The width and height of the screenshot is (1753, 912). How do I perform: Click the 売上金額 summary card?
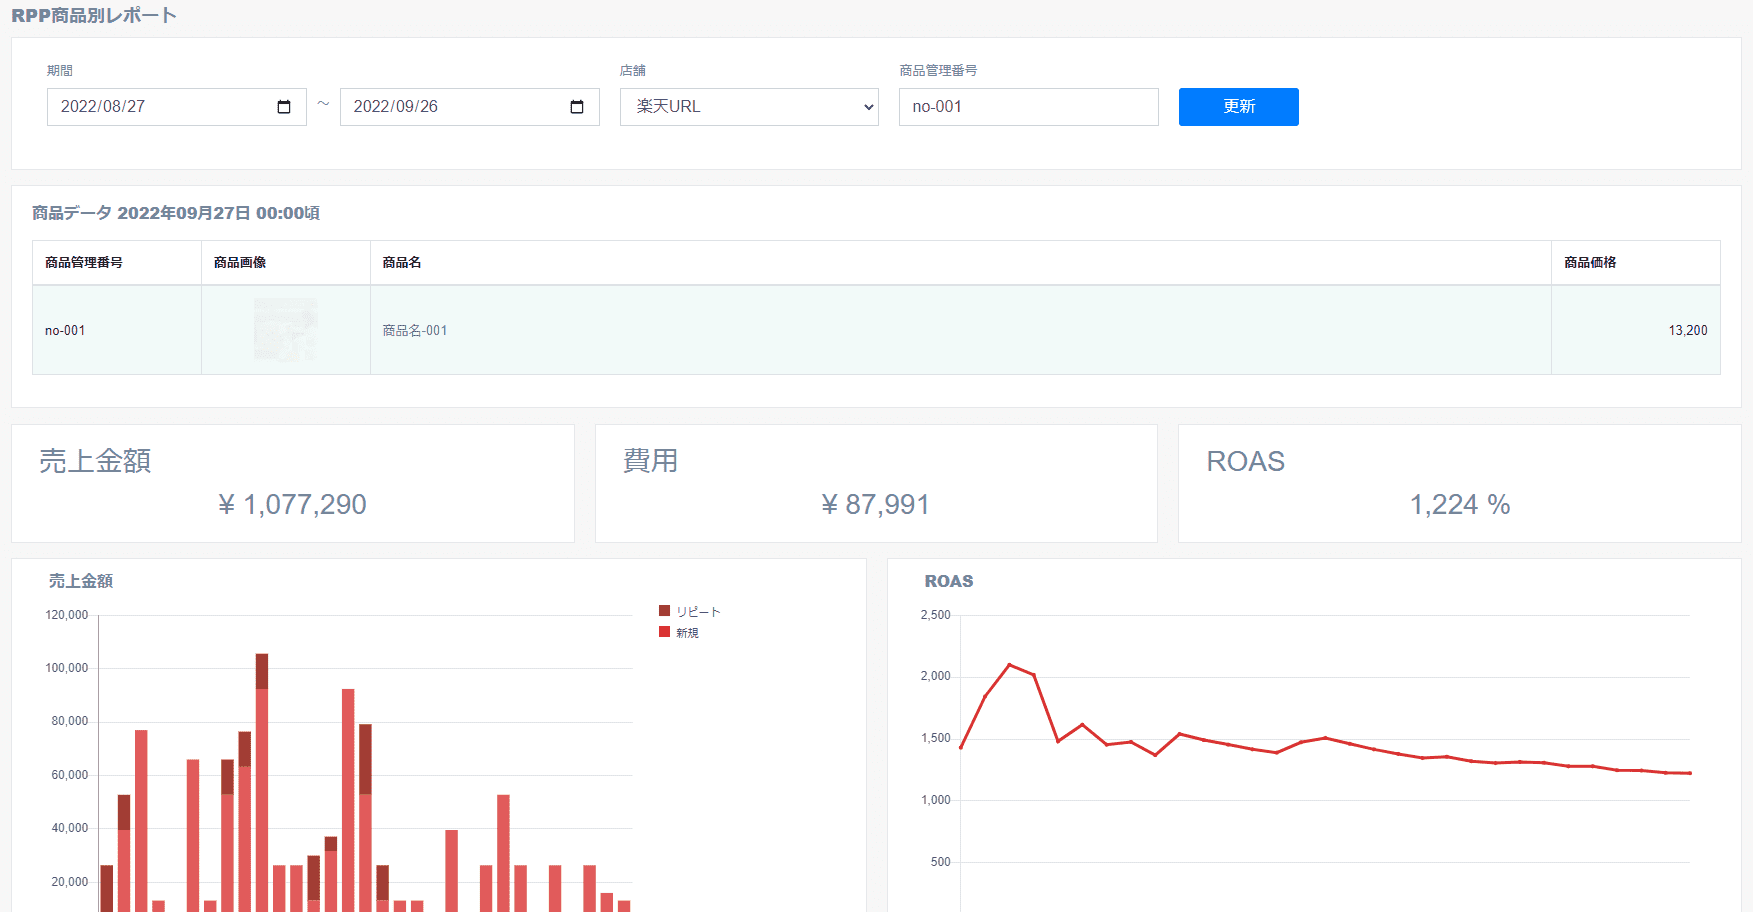(292, 483)
